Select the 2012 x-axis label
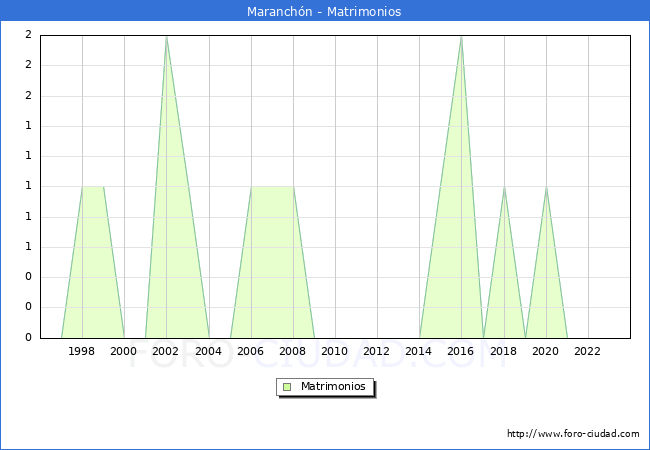Viewport: 650px width, 450px height. (376, 351)
